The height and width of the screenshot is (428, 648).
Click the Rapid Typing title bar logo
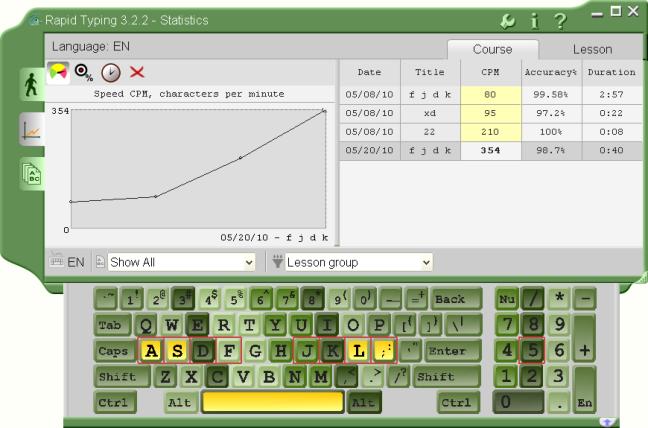(35, 21)
